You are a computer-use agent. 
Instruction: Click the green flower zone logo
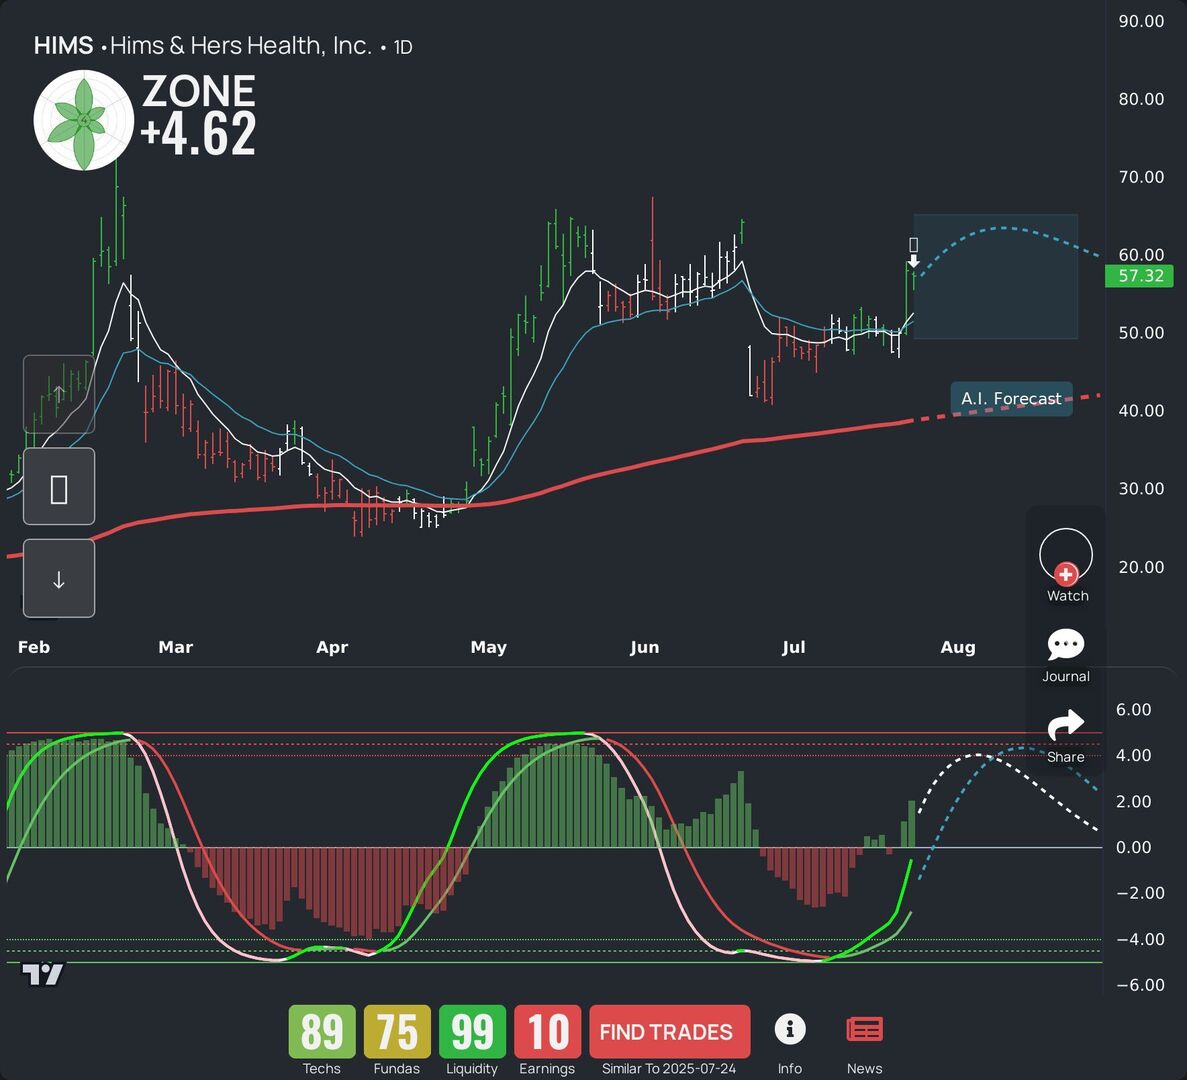pyautogui.click(x=84, y=120)
